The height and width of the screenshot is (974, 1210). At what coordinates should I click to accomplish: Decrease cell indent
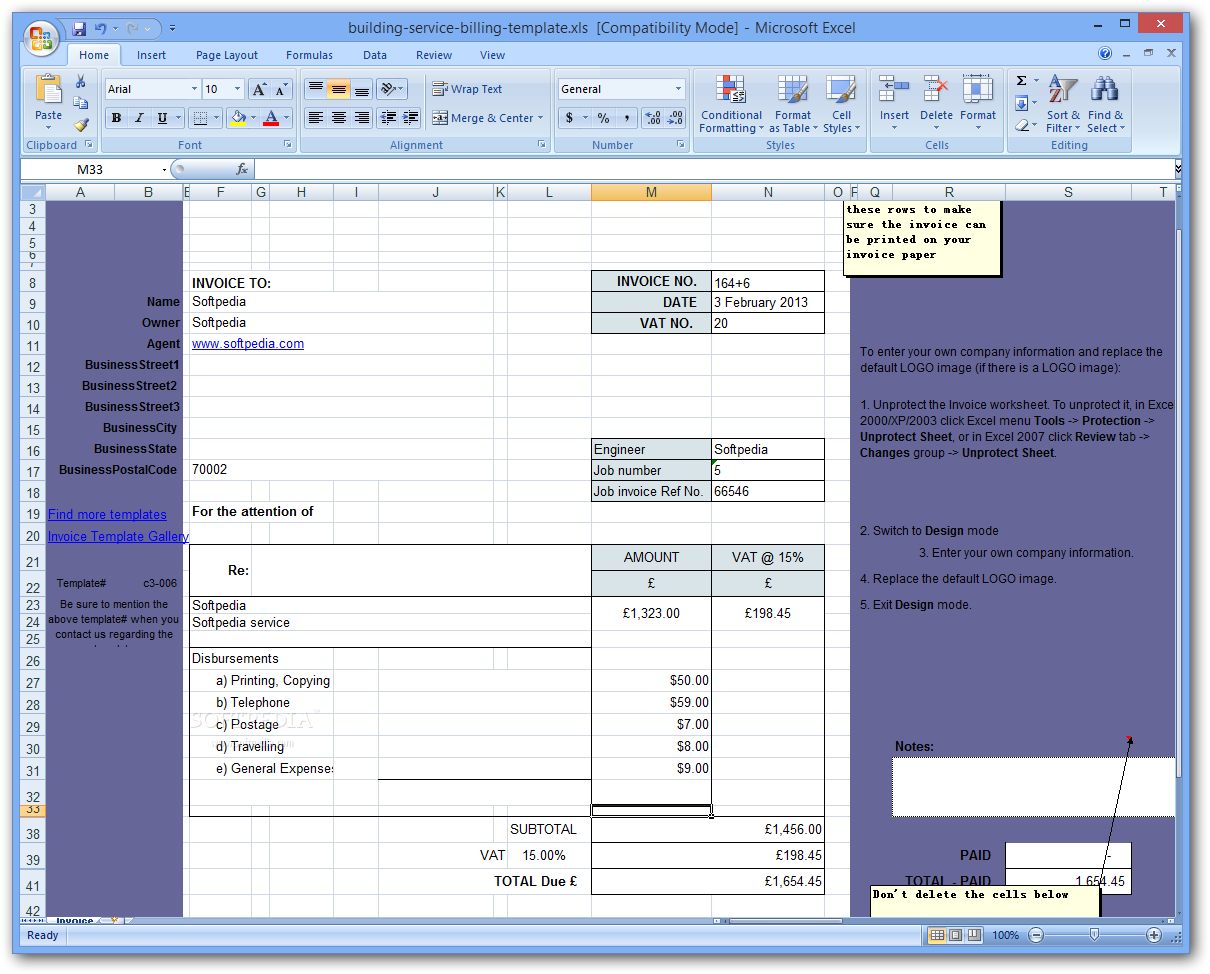pyautogui.click(x=388, y=118)
